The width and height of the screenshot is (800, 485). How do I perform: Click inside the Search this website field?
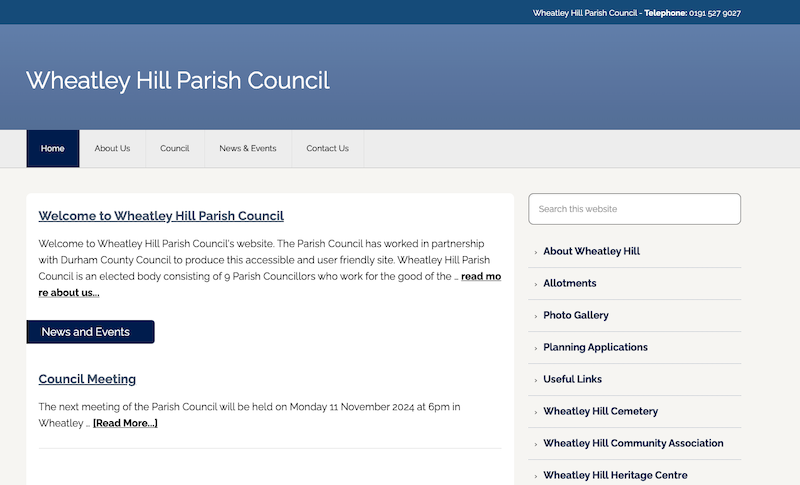click(x=634, y=209)
